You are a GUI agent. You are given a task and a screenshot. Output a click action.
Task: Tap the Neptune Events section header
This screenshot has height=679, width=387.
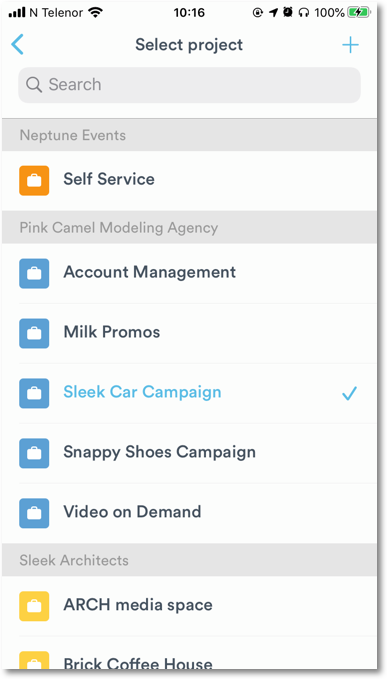pos(189,135)
